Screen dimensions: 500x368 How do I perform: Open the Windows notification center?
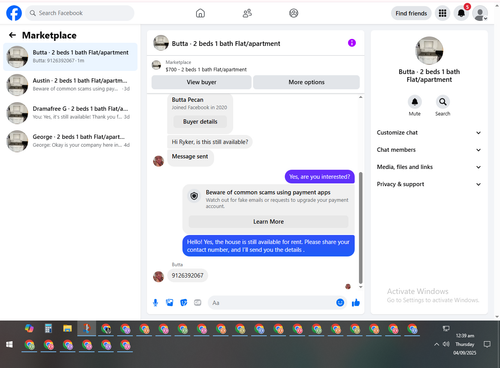487,344
